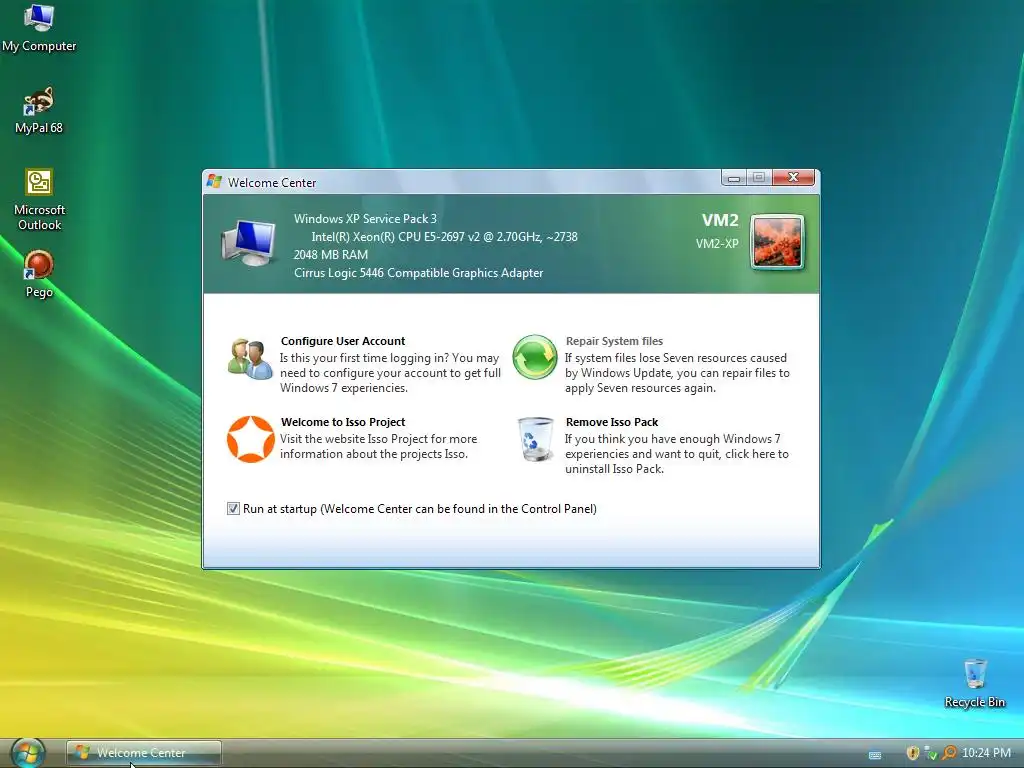The height and width of the screenshot is (768, 1024).
Task: Click the 'Visit the website Isso Project' description
Action: pos(378,447)
